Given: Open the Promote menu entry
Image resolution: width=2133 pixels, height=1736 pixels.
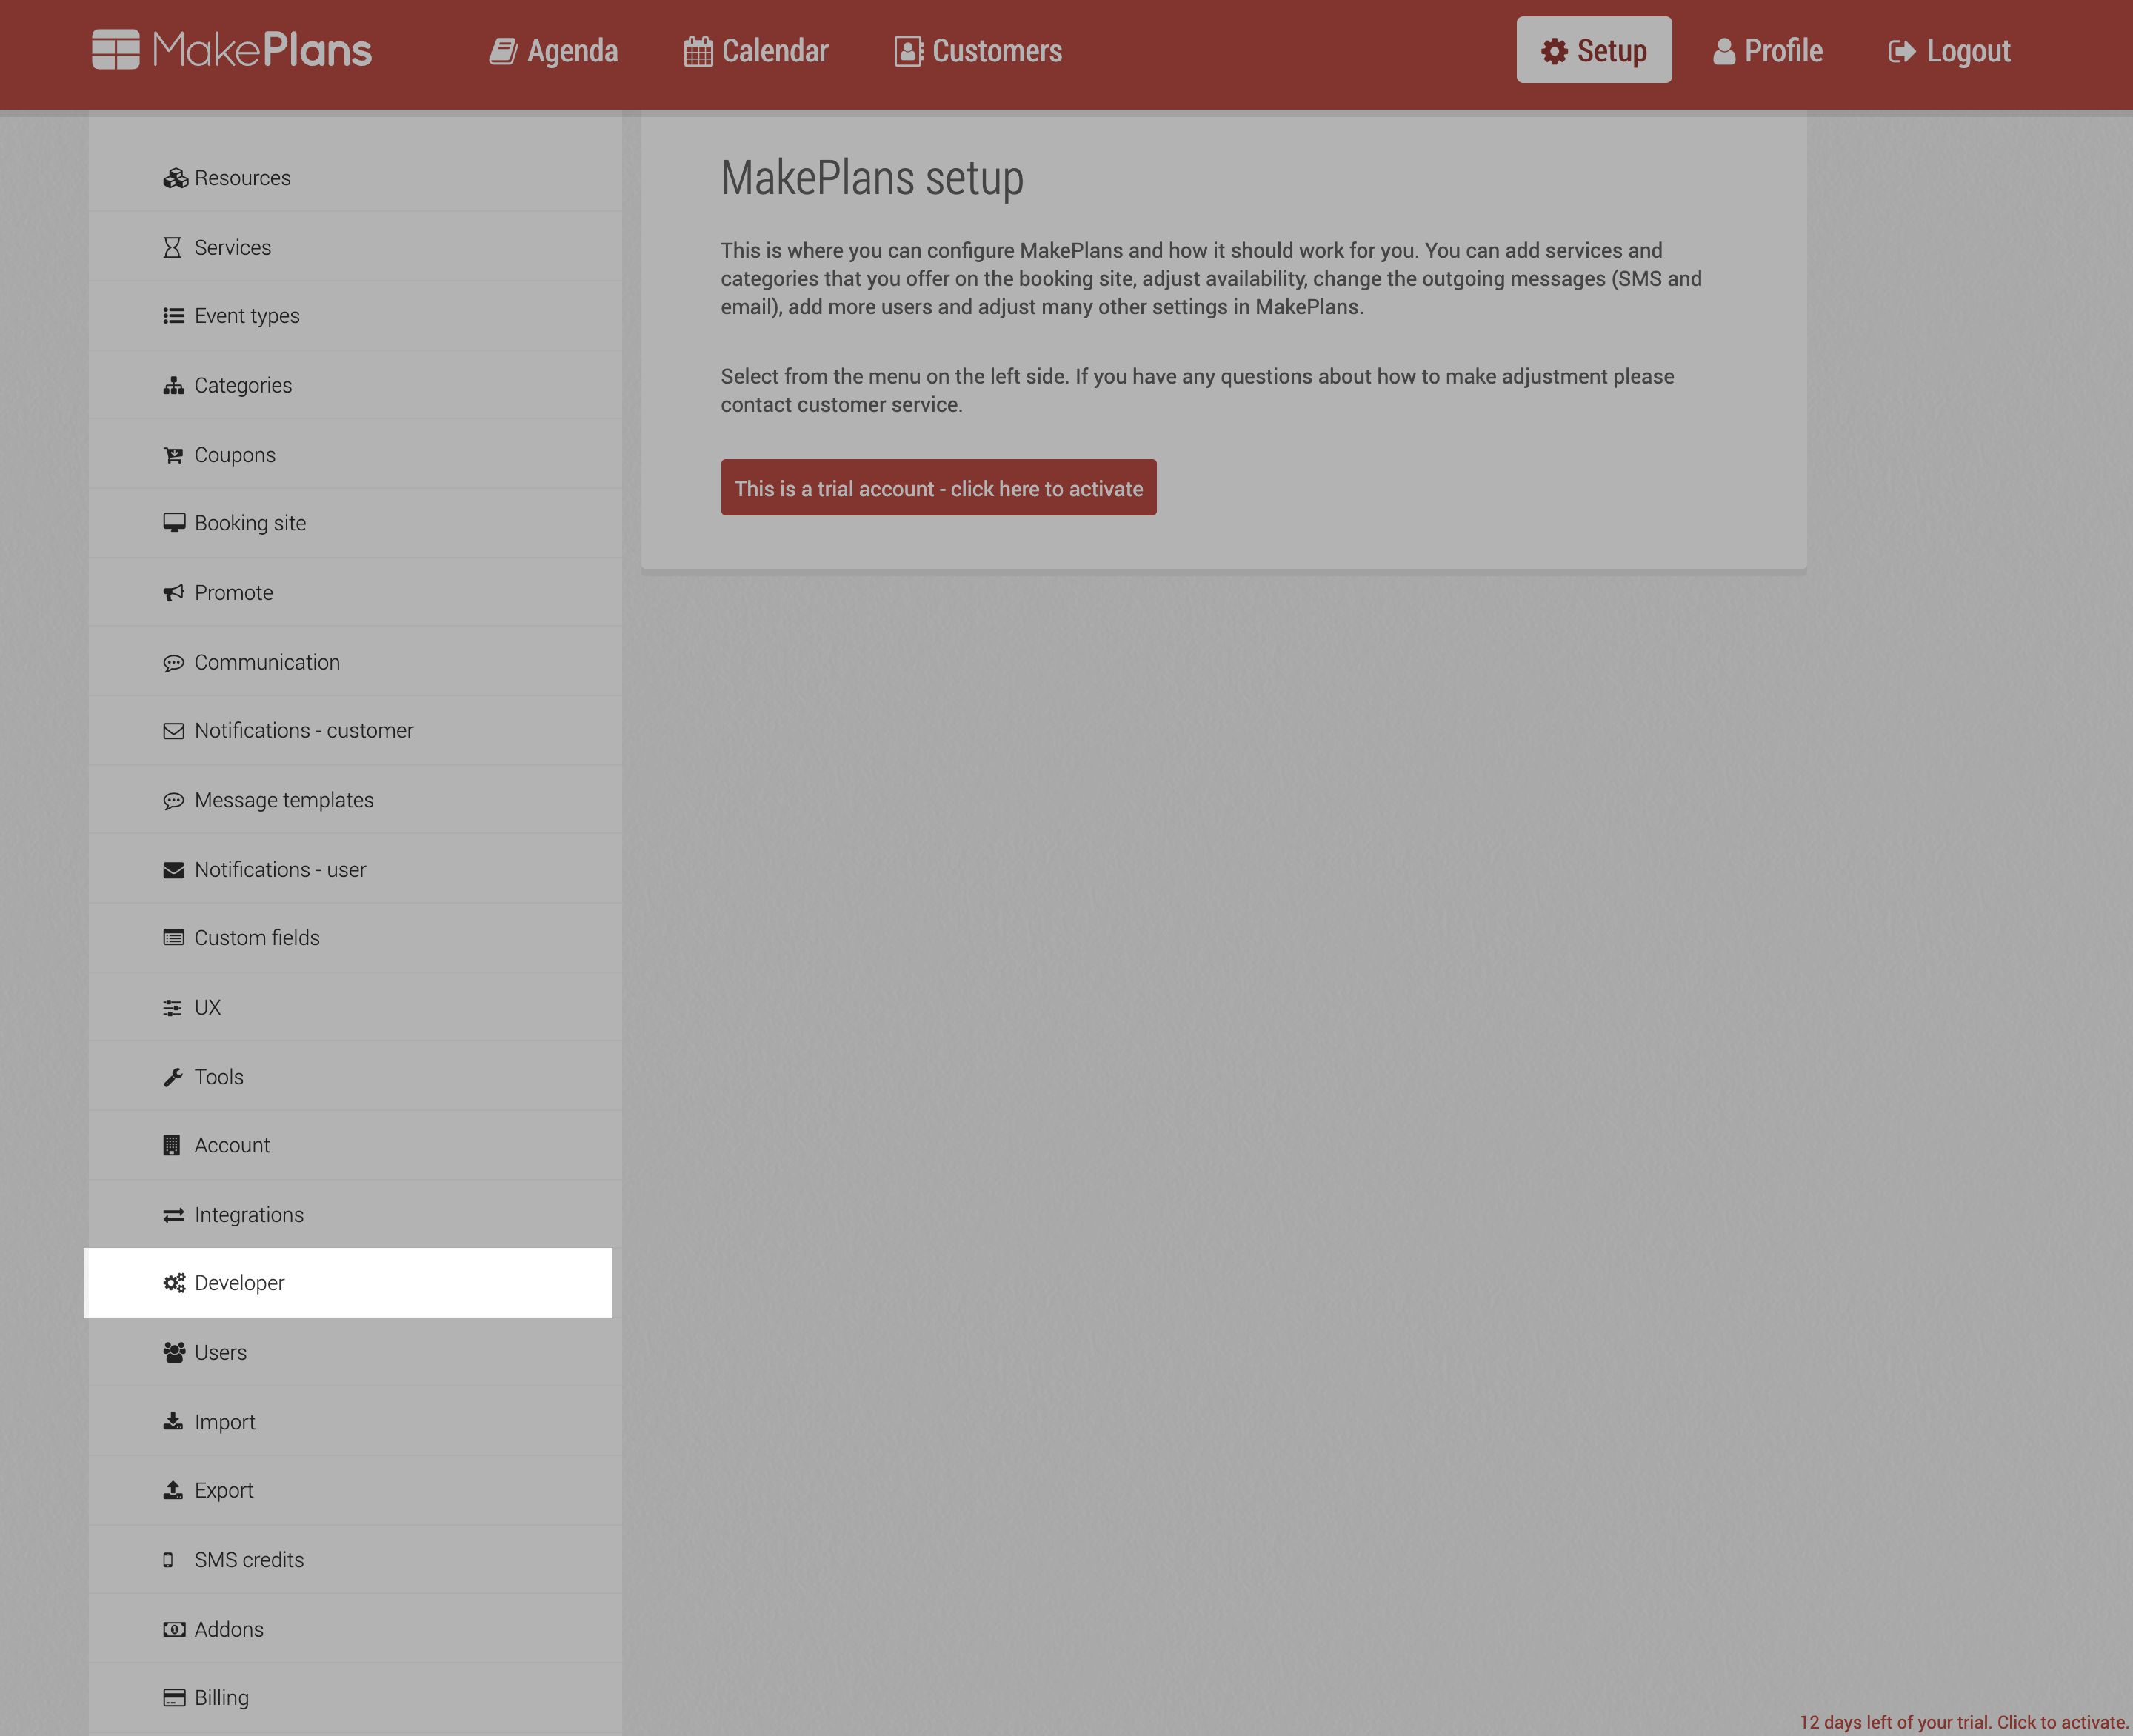Looking at the screenshot, I should click(355, 593).
